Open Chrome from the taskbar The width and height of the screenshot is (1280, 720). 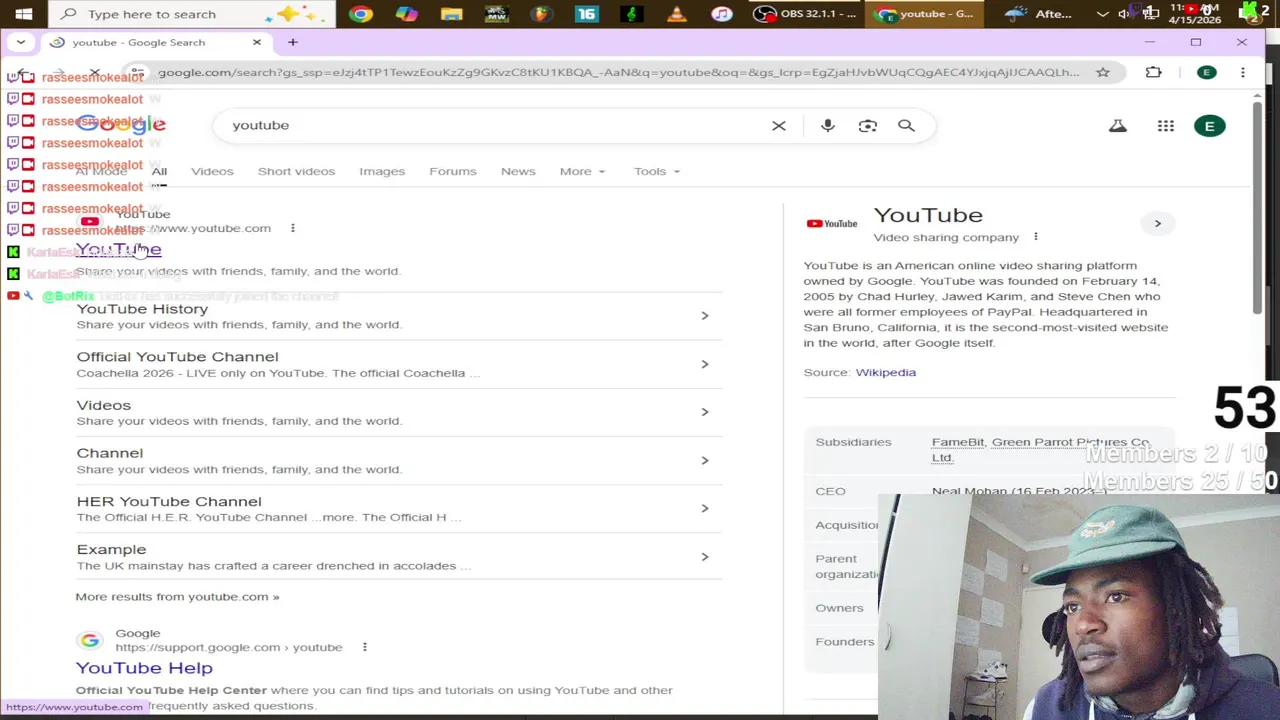tap(361, 14)
